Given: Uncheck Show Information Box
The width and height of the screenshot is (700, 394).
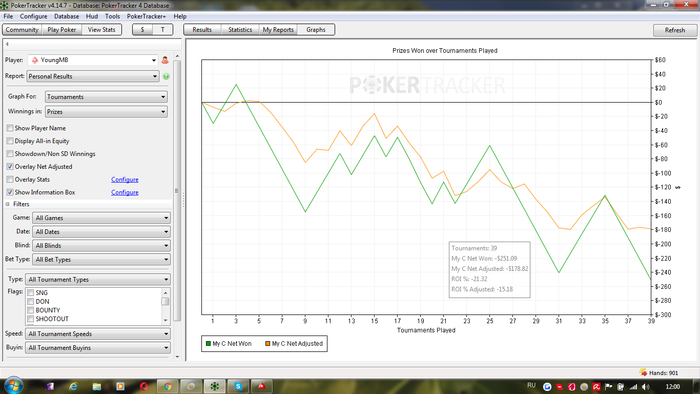Looking at the screenshot, I should click(x=10, y=192).
